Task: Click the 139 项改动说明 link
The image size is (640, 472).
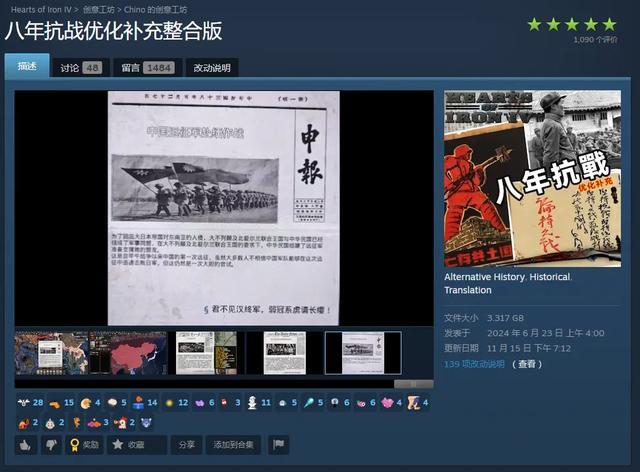Action: tap(474, 364)
